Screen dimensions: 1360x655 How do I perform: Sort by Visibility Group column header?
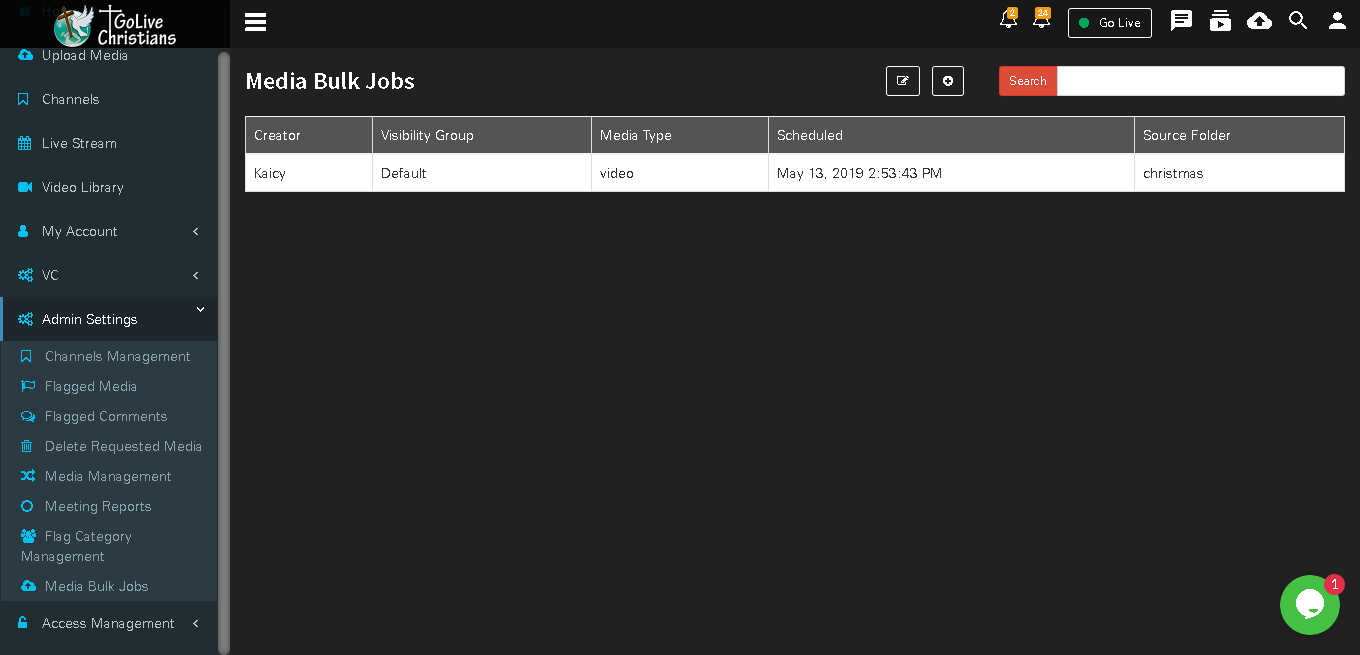coord(482,135)
